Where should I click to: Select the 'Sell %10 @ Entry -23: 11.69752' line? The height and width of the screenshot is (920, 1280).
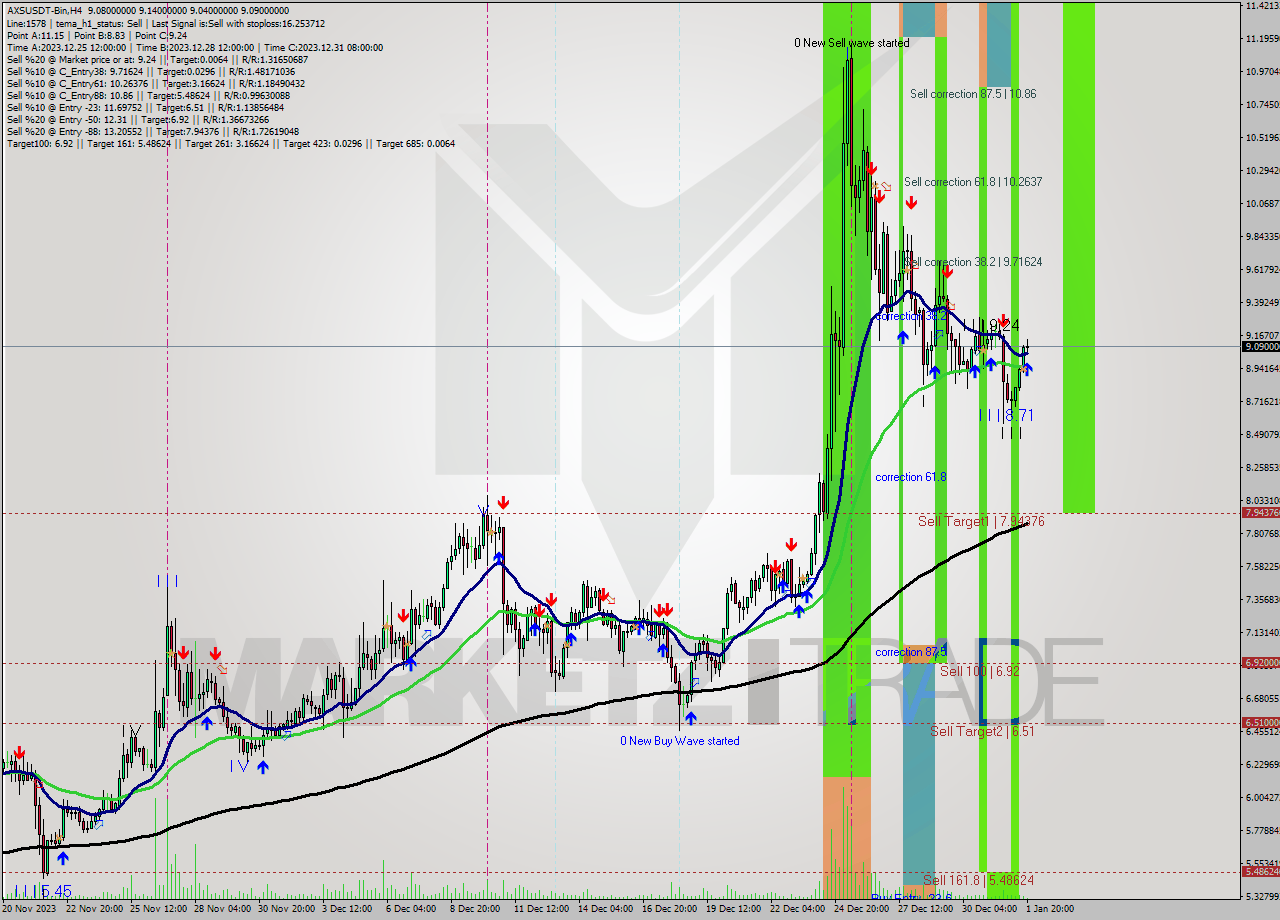[145, 107]
